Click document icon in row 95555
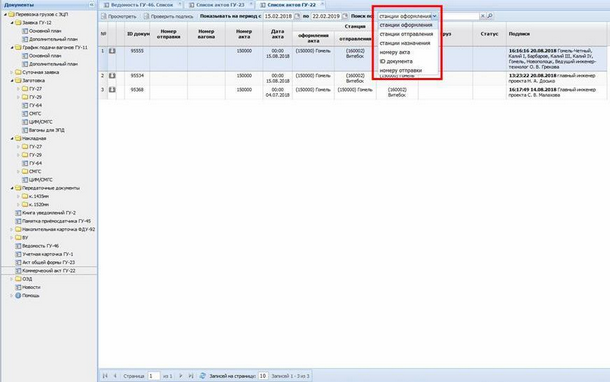Viewport: 610px width, 382px height. click(112, 51)
